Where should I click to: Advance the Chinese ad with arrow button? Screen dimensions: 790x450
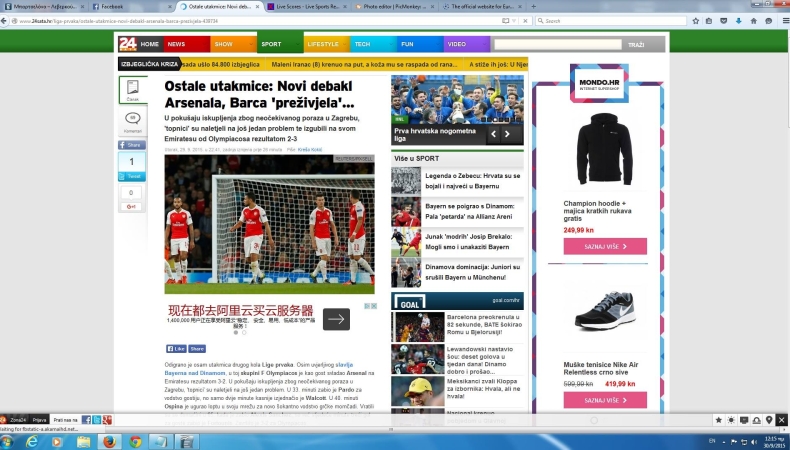click(x=336, y=319)
